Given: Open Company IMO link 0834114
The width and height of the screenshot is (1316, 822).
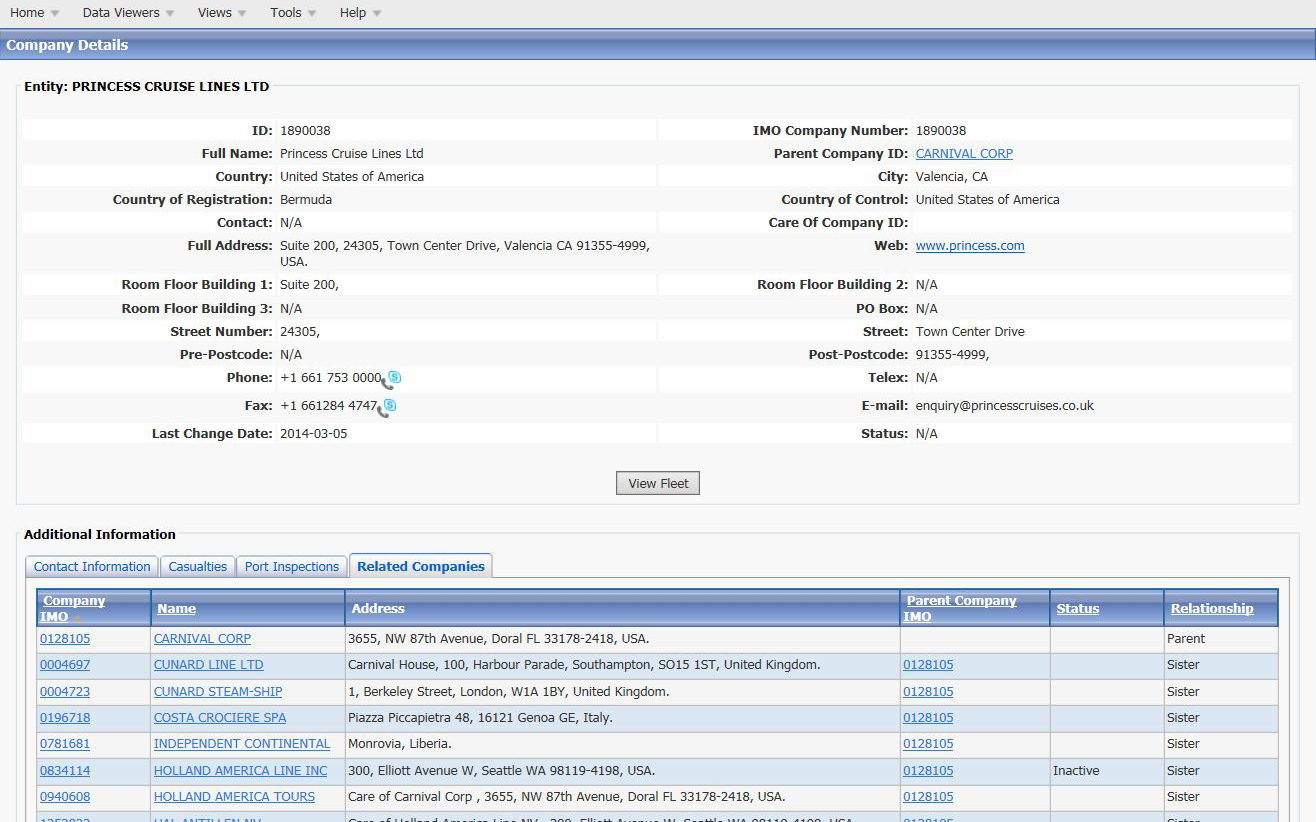Looking at the screenshot, I should tap(65, 771).
